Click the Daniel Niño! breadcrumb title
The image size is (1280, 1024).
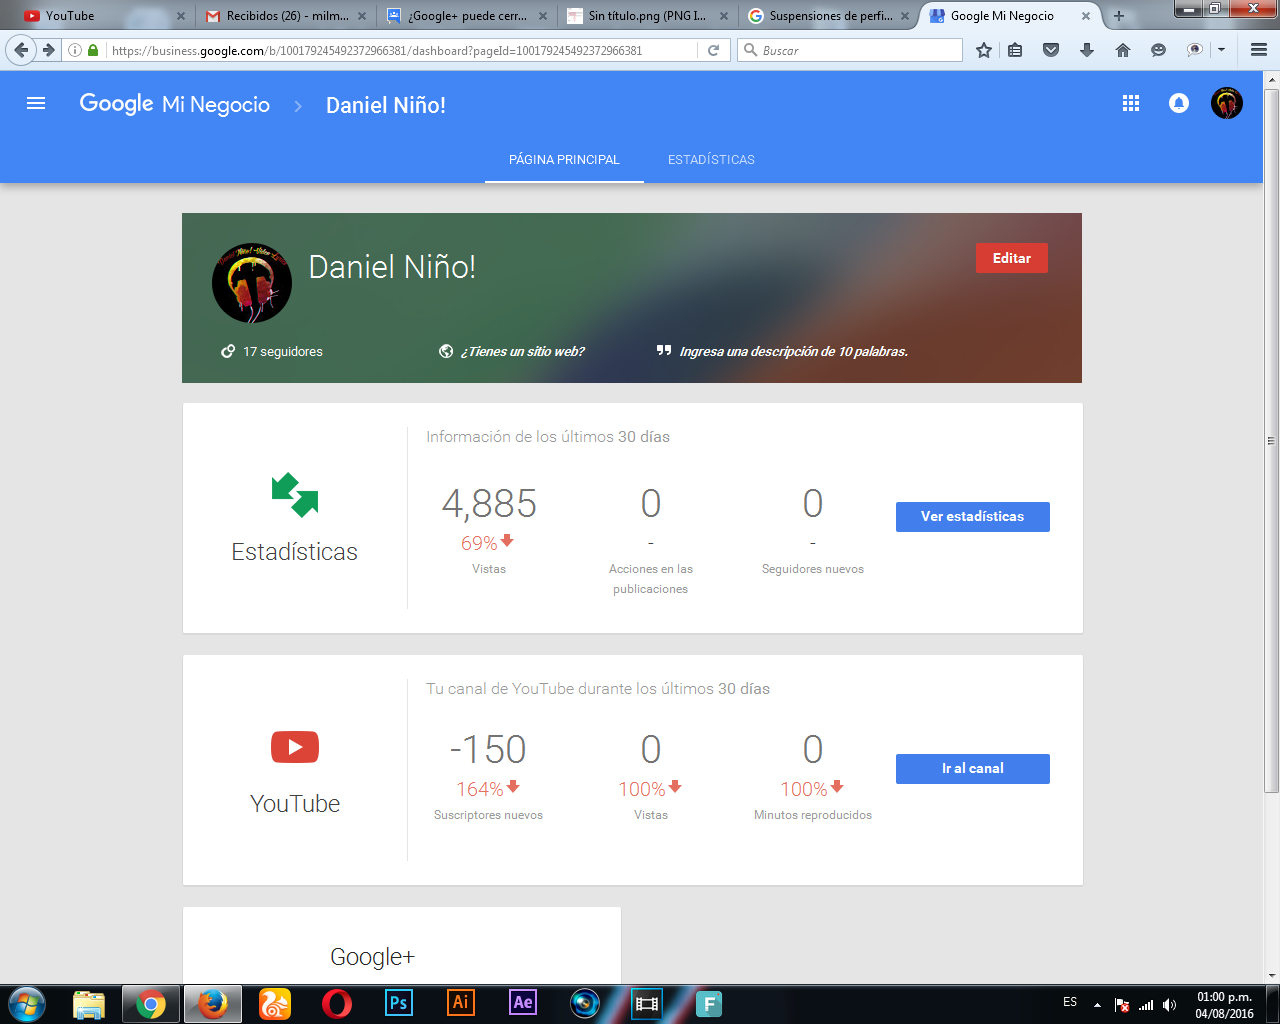(386, 105)
